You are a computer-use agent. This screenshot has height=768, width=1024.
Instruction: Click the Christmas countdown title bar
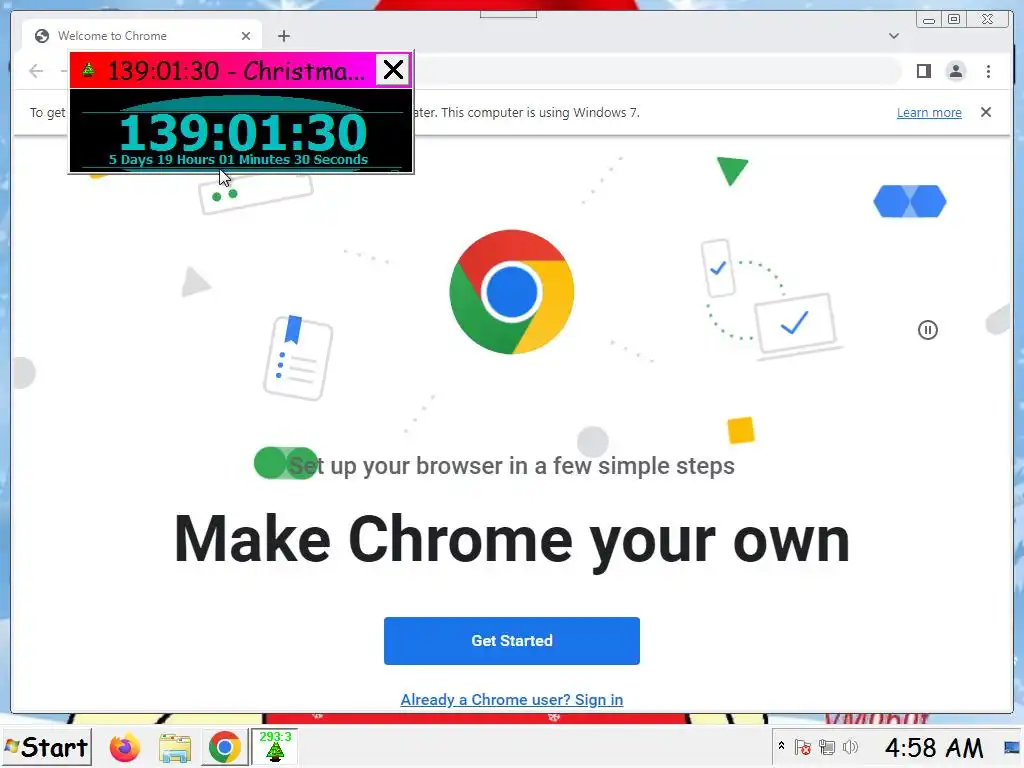(223, 69)
